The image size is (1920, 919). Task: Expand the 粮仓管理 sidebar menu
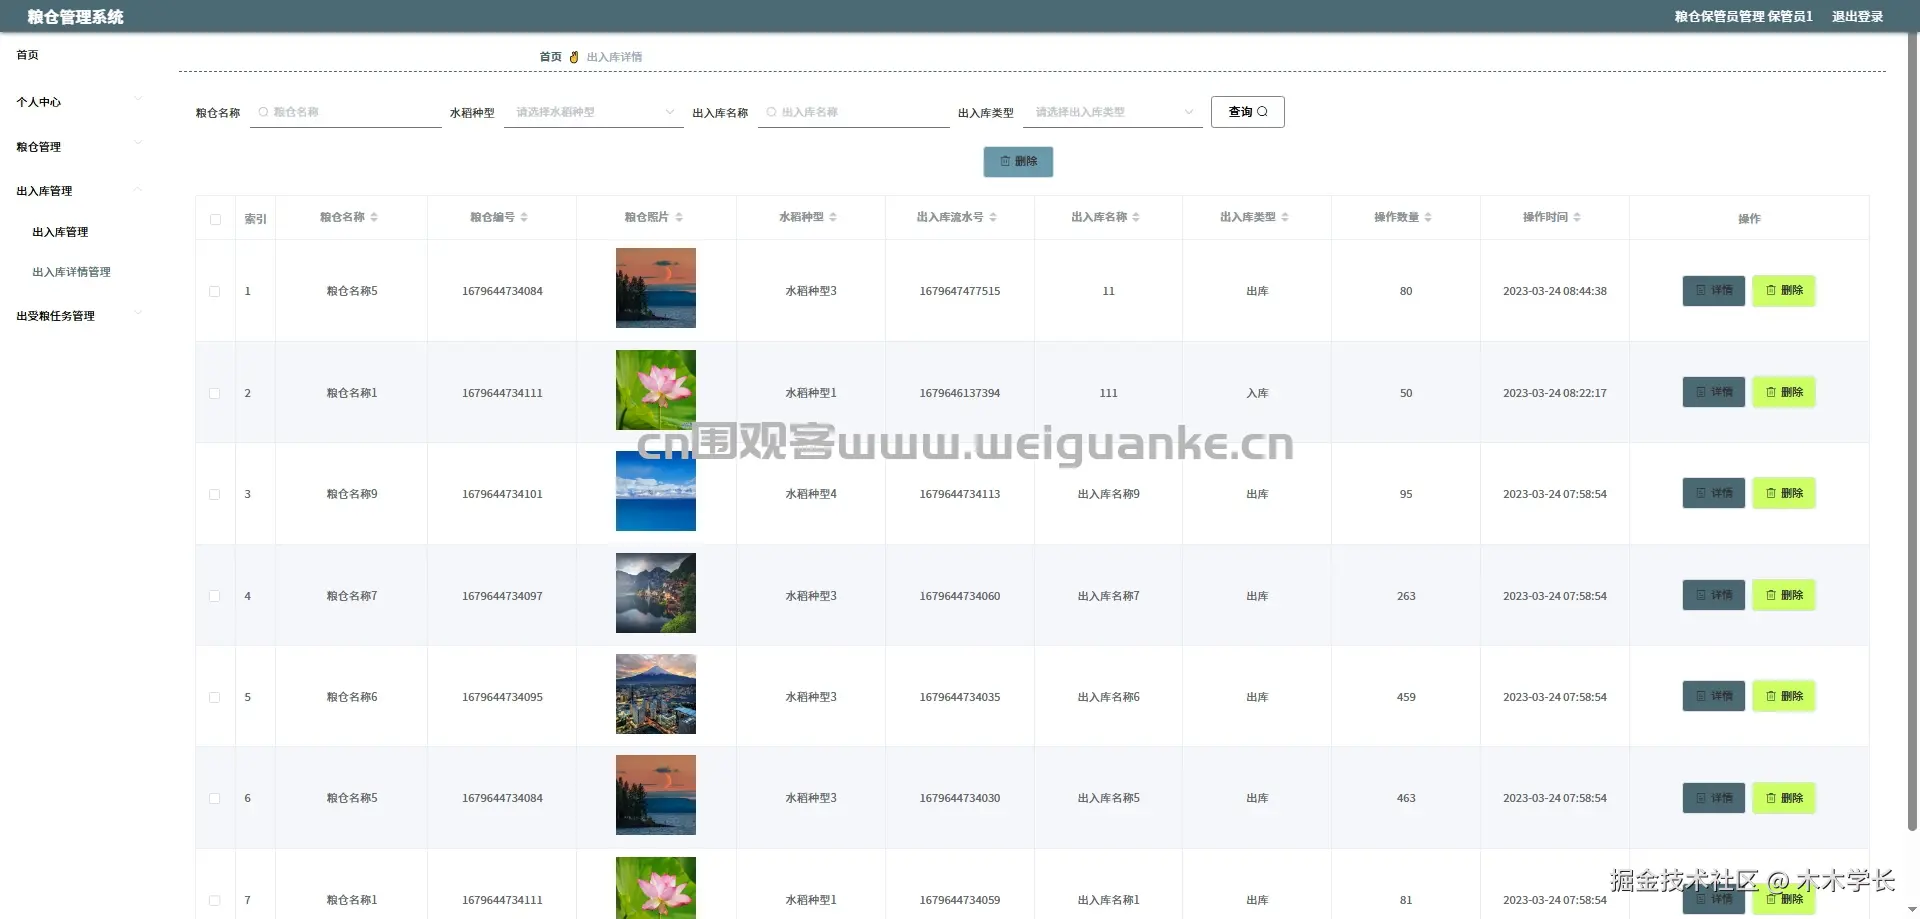point(80,147)
